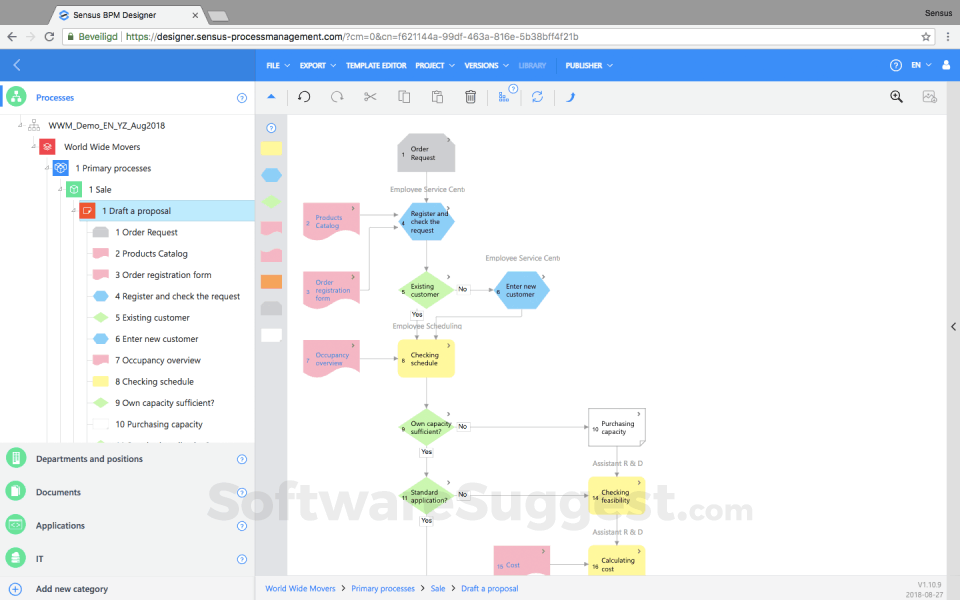Collapse the World Wide Movers node
Image resolution: width=960 pixels, height=600 pixels.
pyautogui.click(x=34, y=146)
